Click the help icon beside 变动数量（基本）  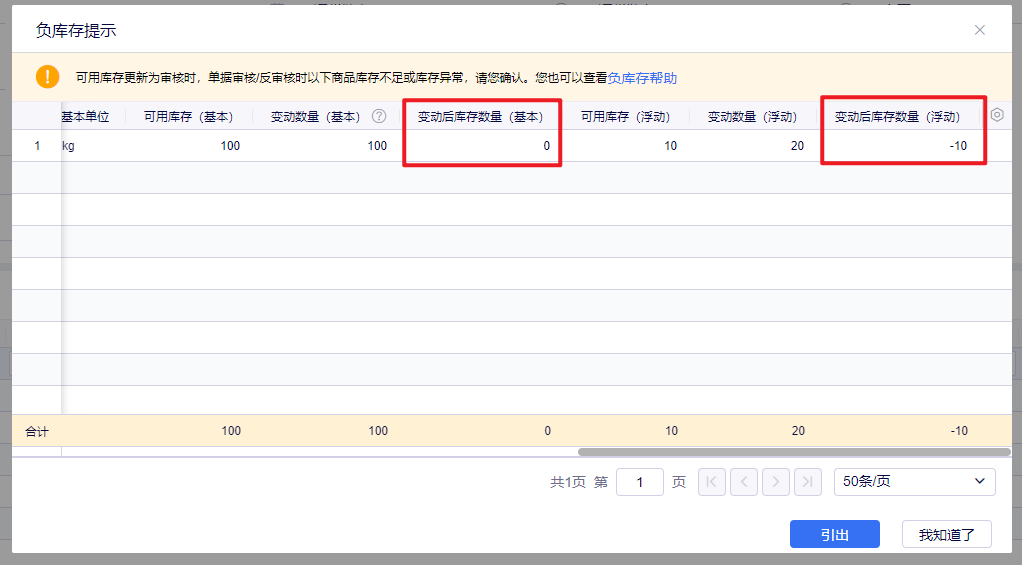point(379,116)
